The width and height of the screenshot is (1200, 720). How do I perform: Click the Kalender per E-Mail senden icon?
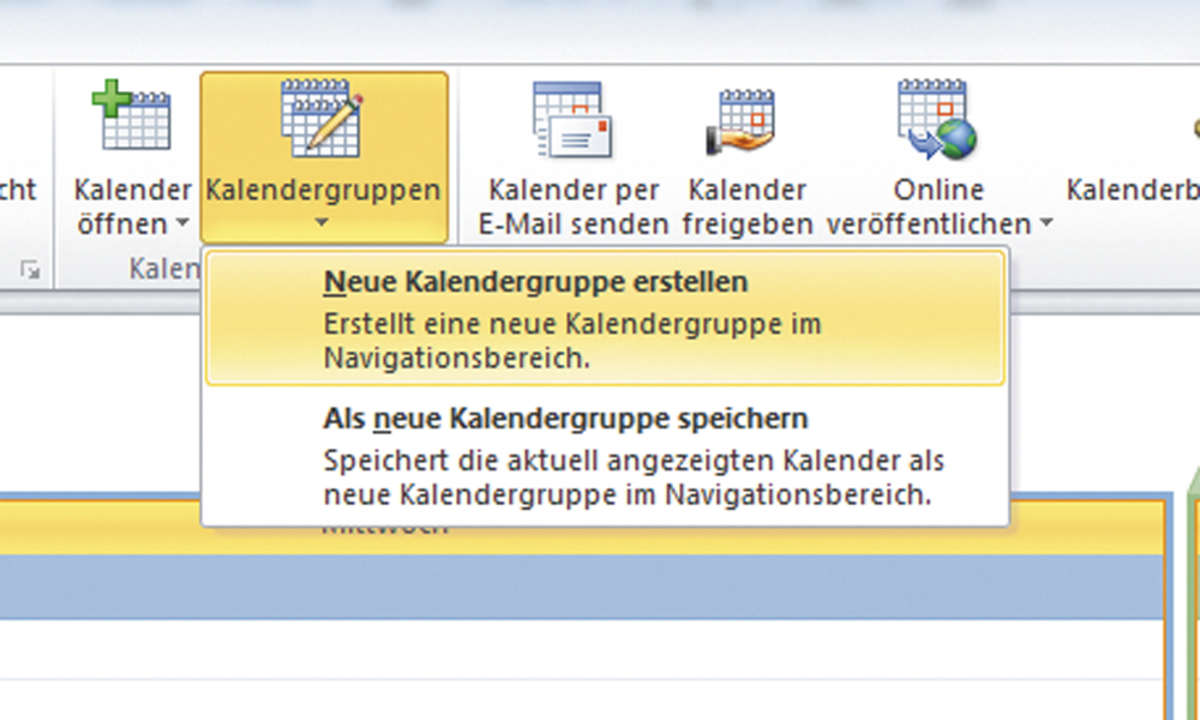(x=572, y=120)
